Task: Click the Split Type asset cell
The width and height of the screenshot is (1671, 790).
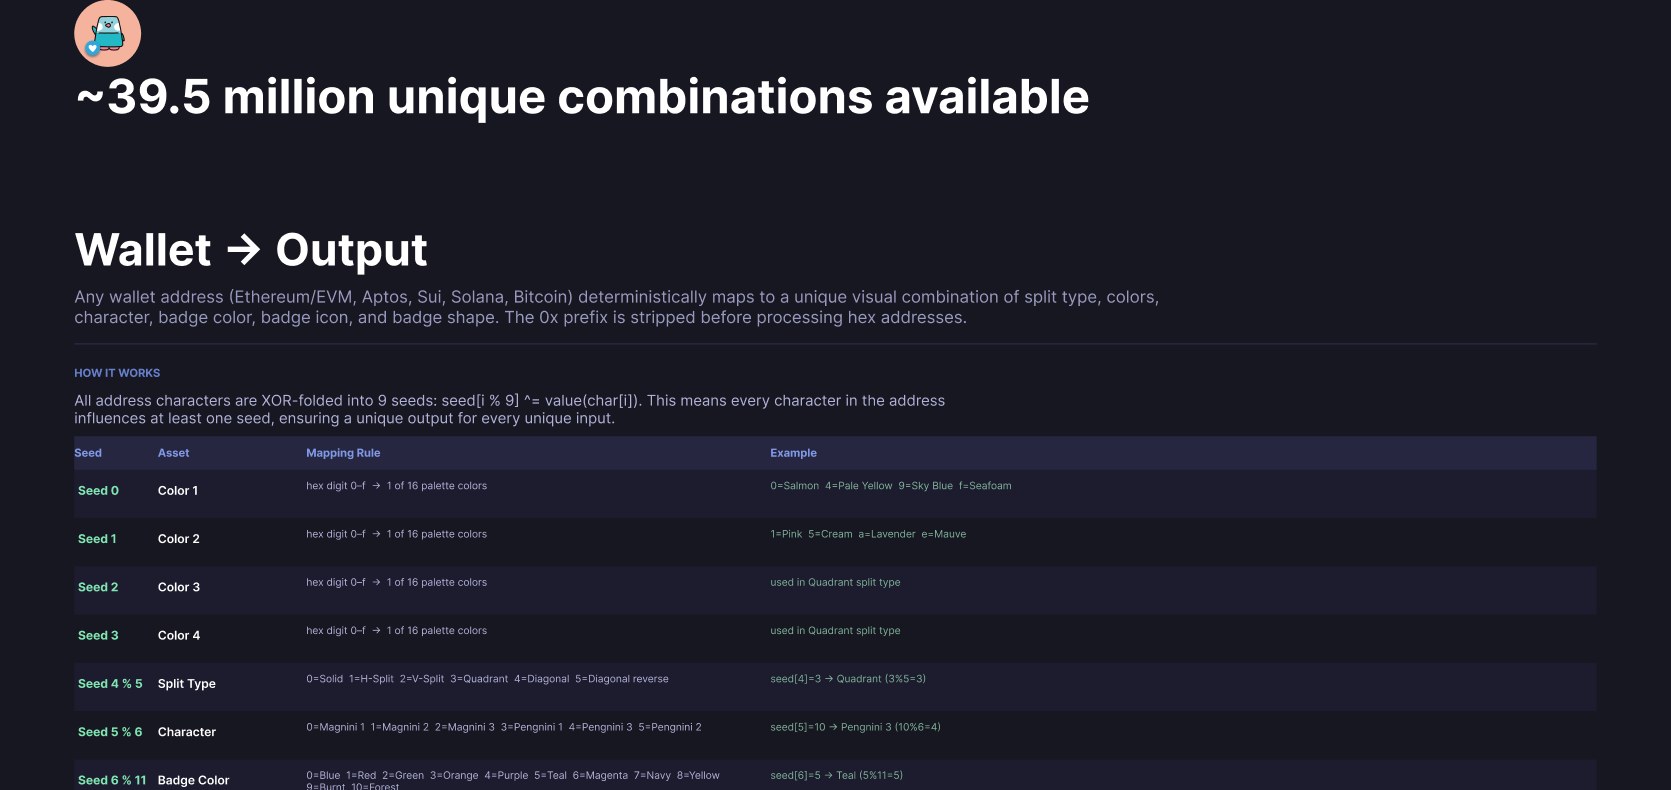Action: [187, 684]
